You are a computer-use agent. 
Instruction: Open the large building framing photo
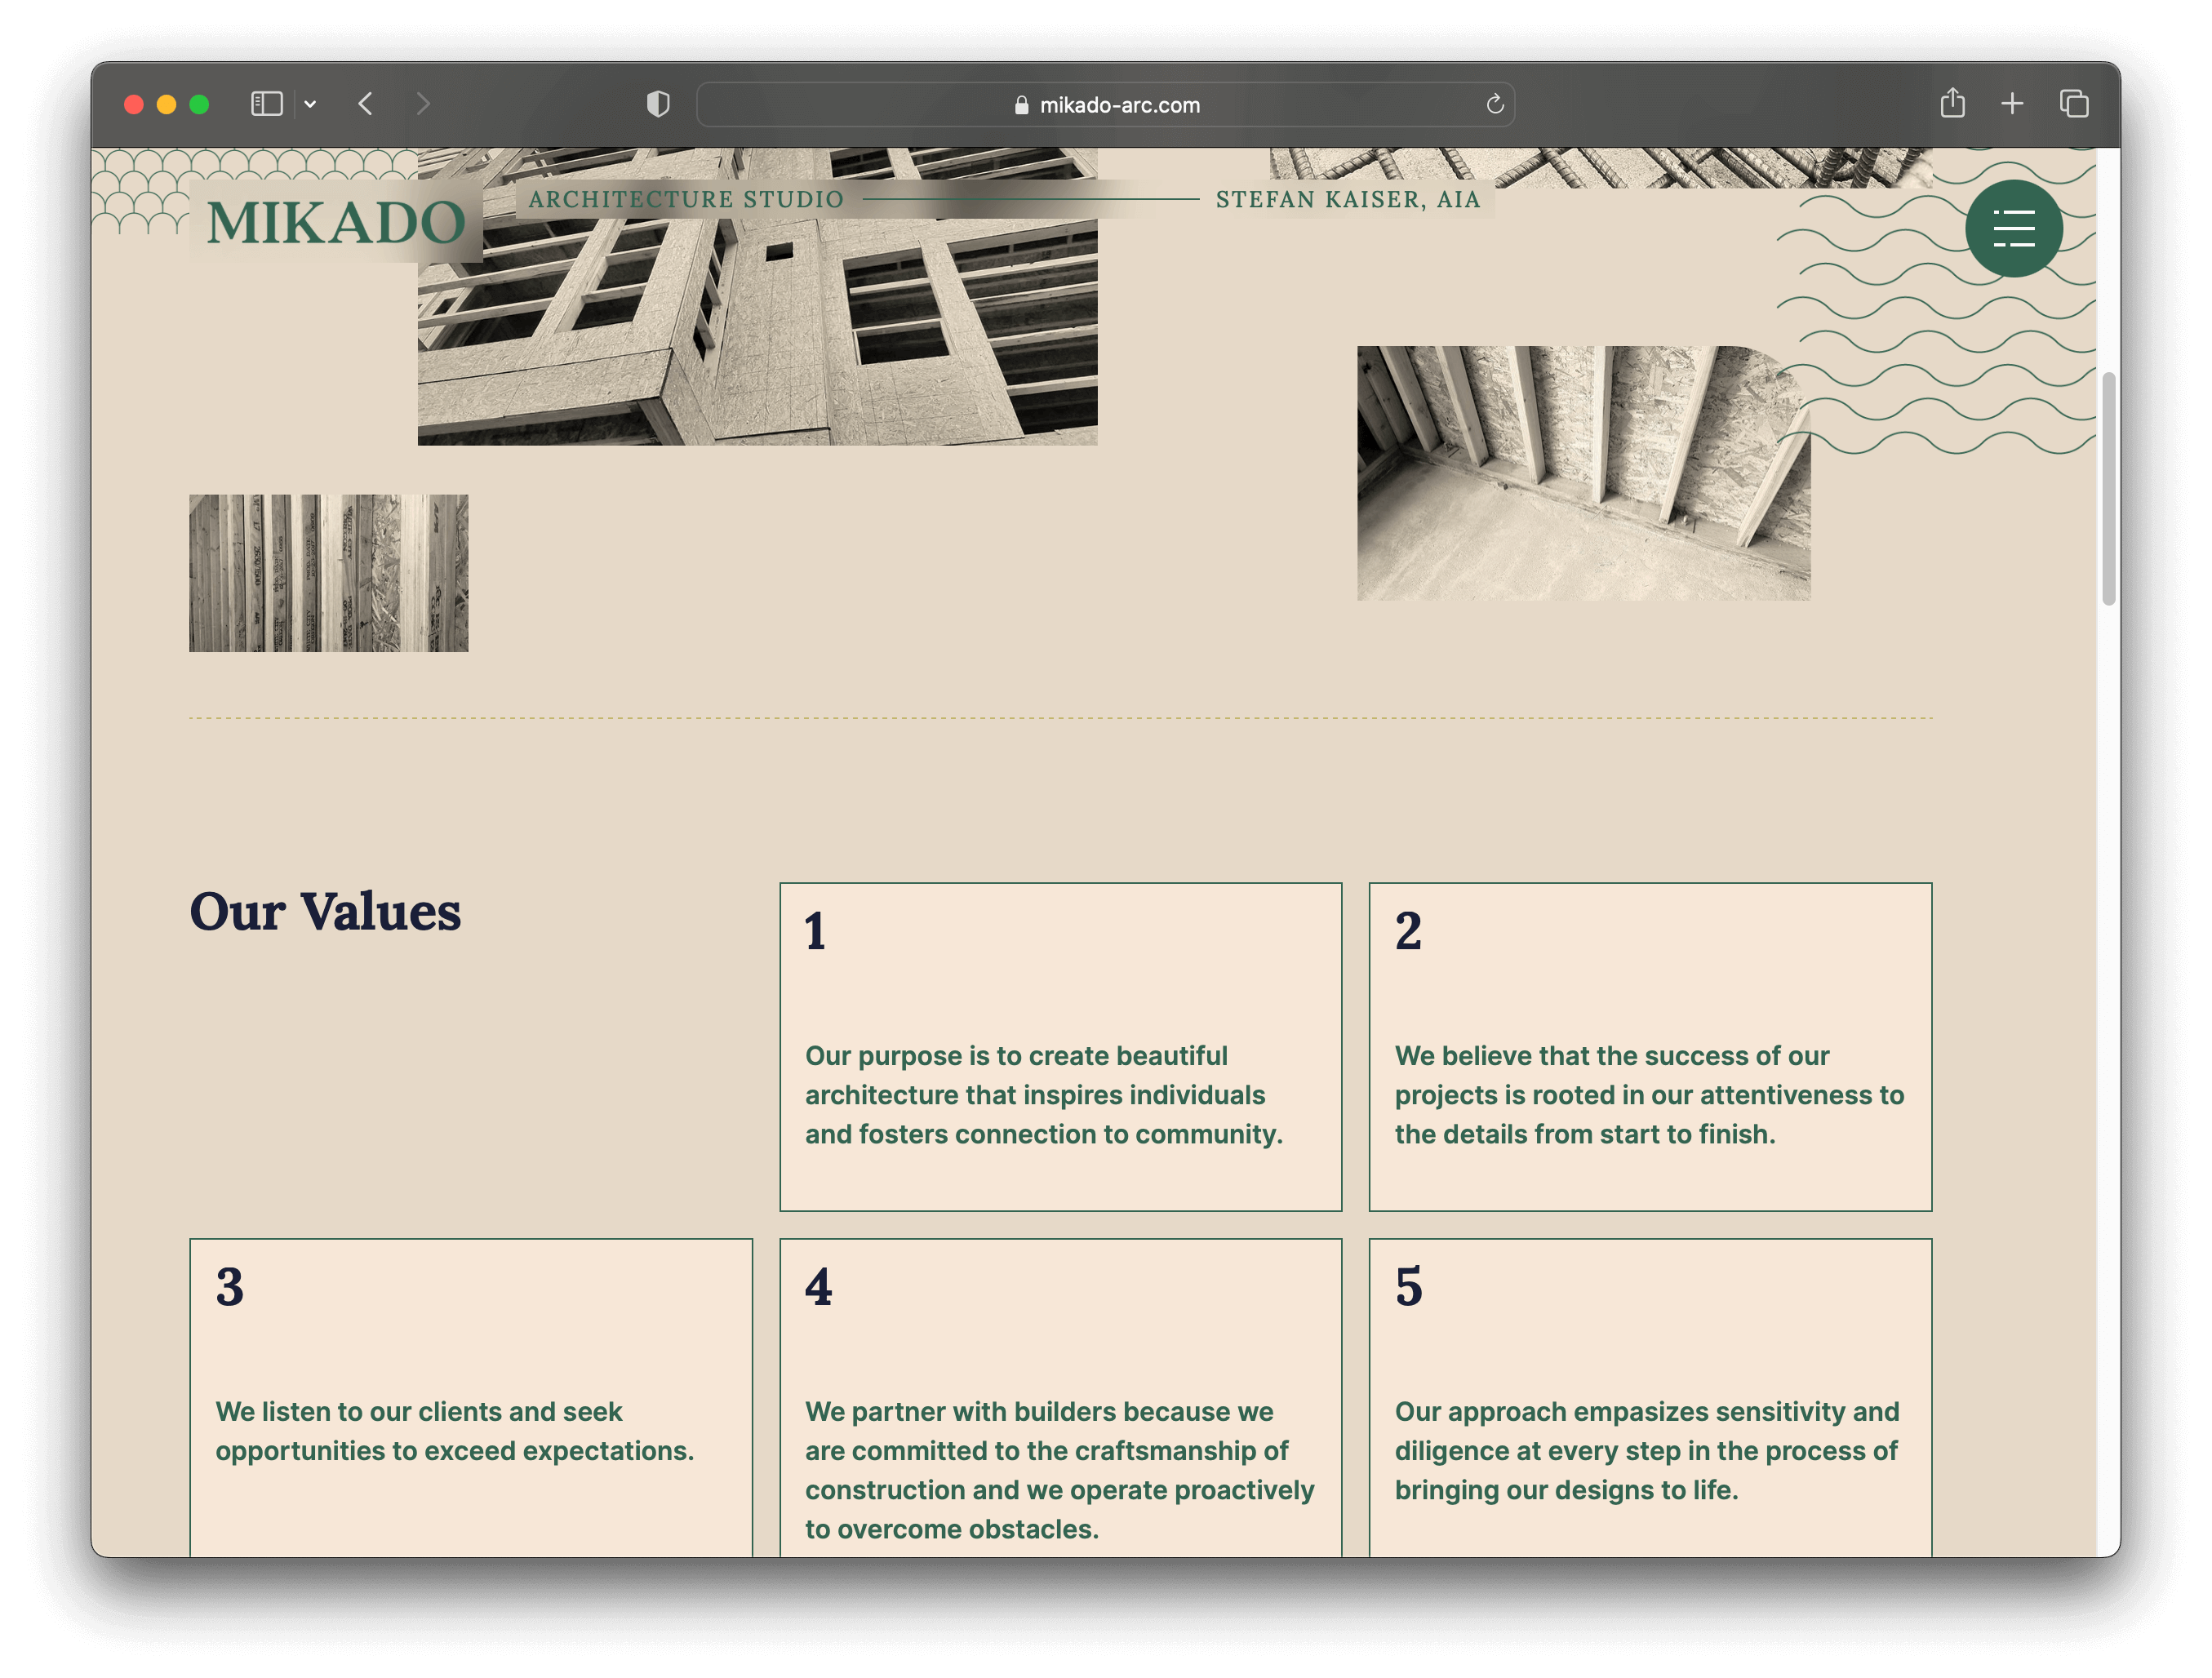pos(757,296)
